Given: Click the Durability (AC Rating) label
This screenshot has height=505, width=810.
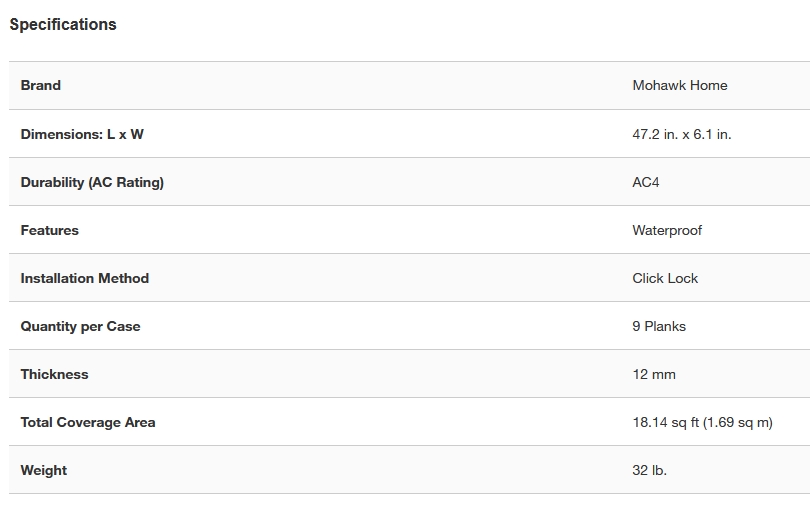Looking at the screenshot, I should 92,182.
